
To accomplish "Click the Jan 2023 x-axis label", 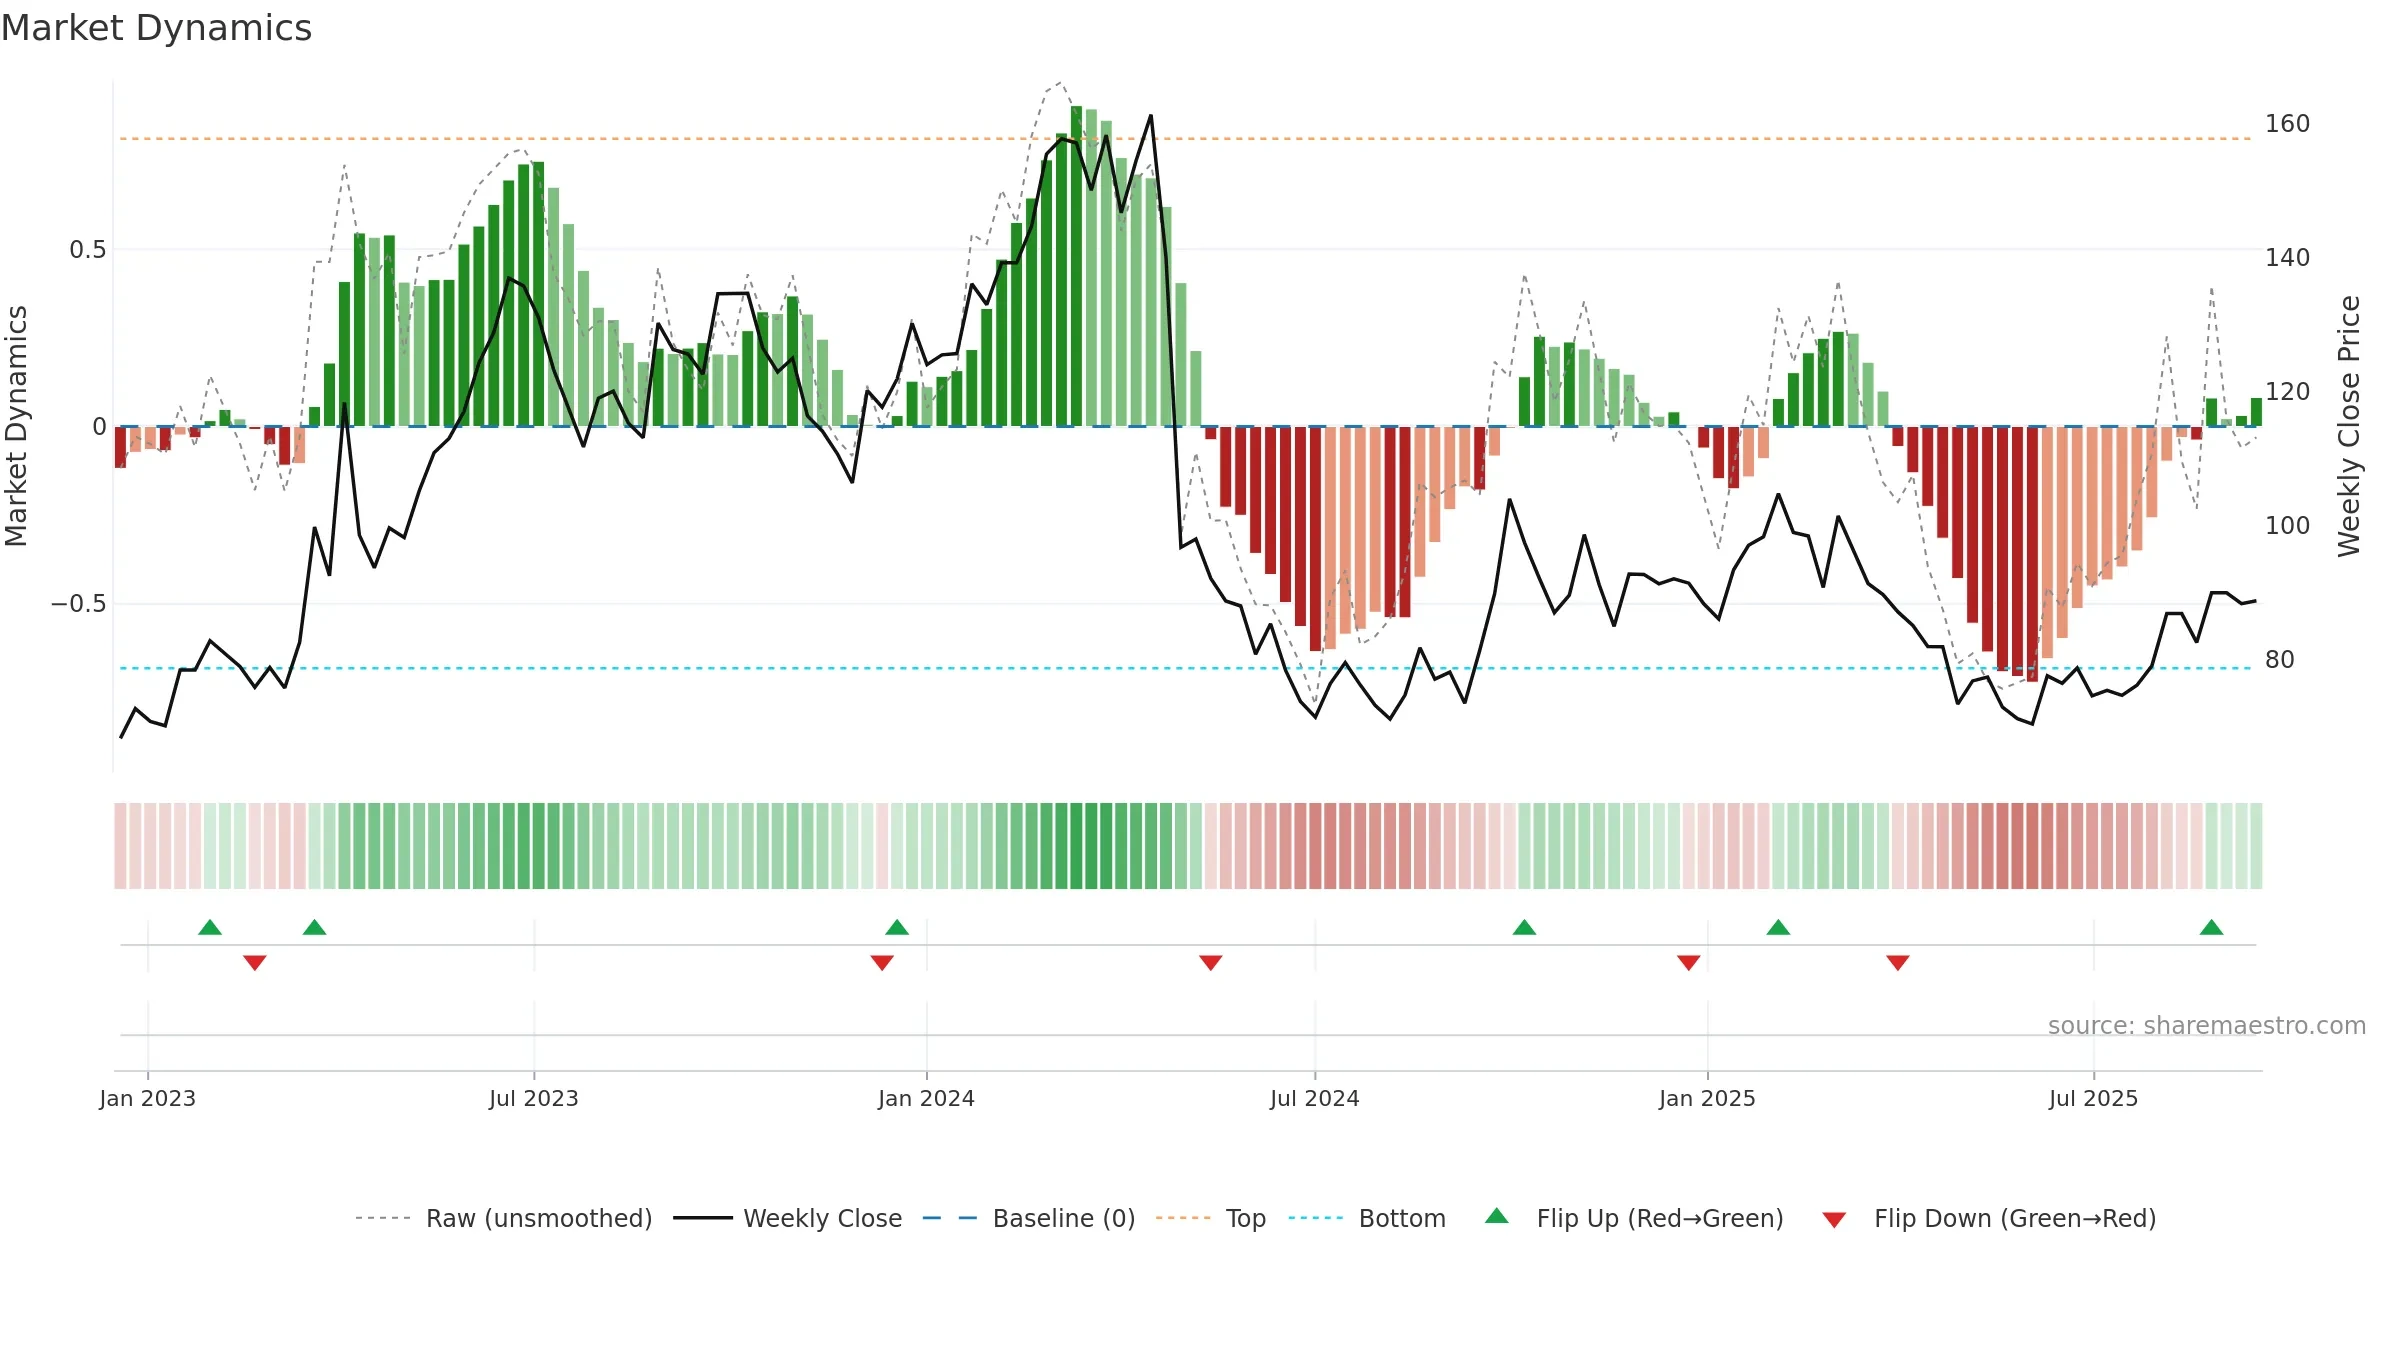I will coord(148,1098).
